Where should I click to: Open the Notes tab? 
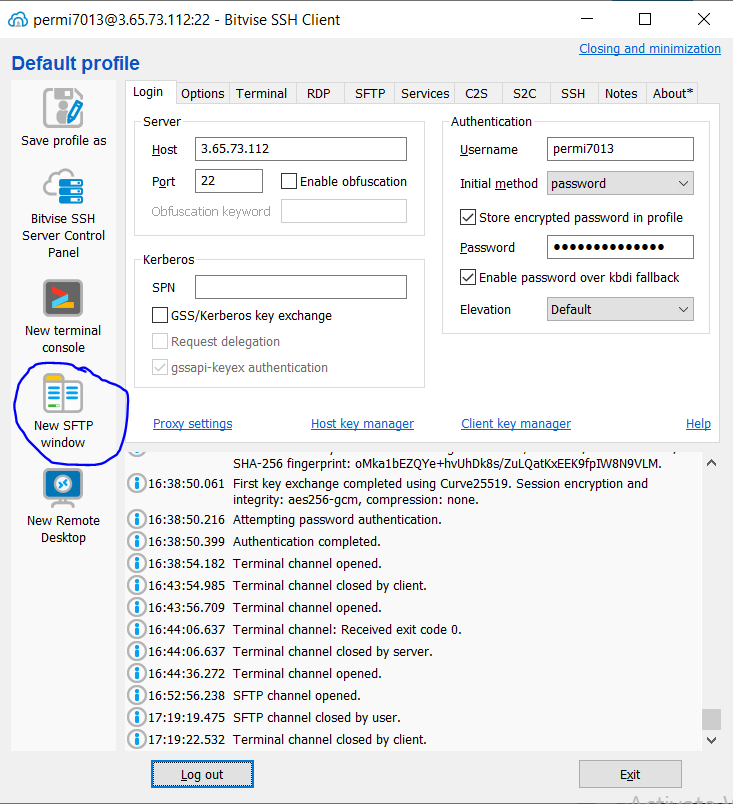[621, 93]
